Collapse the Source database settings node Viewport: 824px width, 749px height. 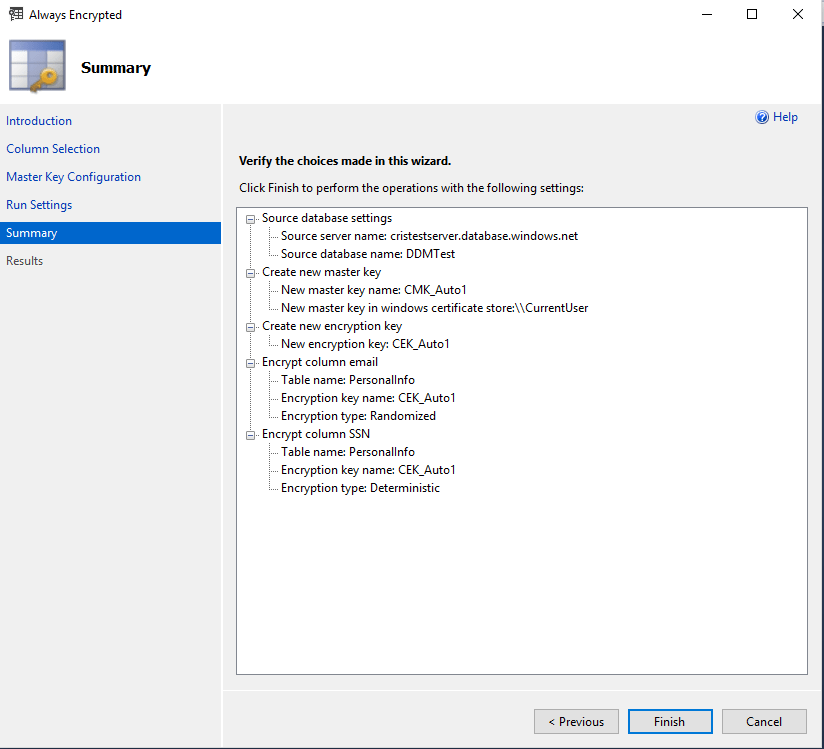250,218
